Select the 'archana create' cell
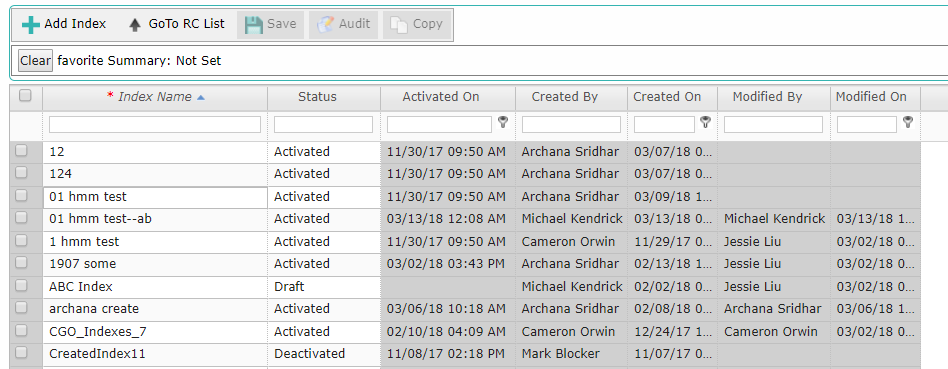Viewport: 948px width, 369px height. (155, 309)
